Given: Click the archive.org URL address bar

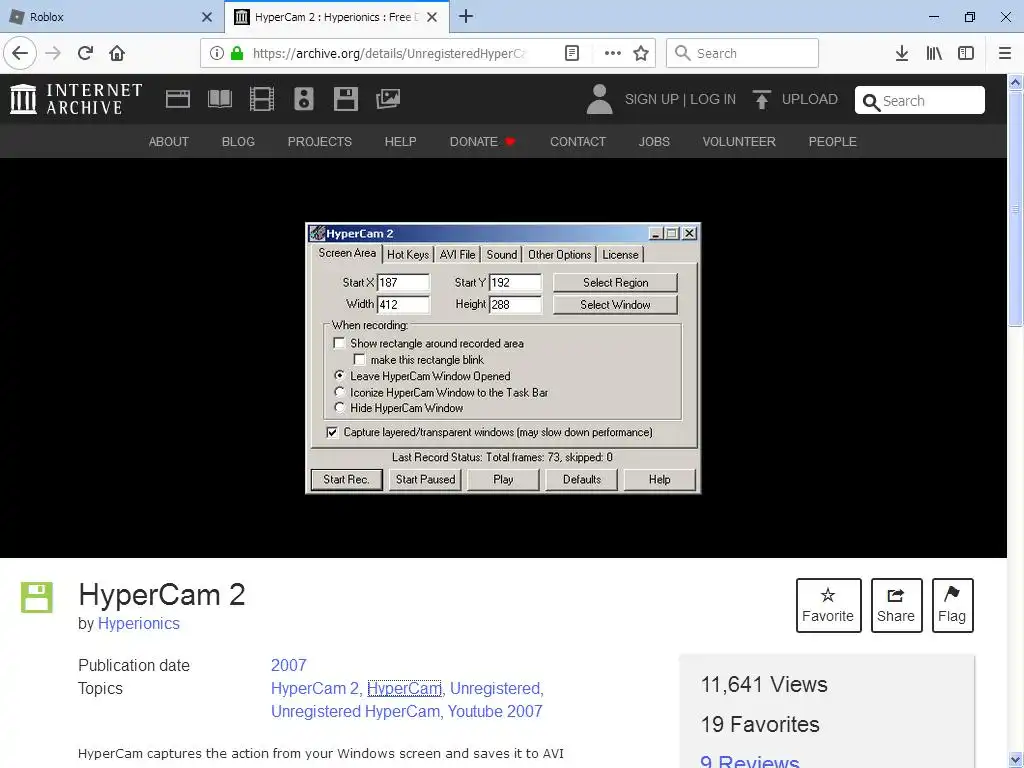Looking at the screenshot, I should pyautogui.click(x=389, y=53).
